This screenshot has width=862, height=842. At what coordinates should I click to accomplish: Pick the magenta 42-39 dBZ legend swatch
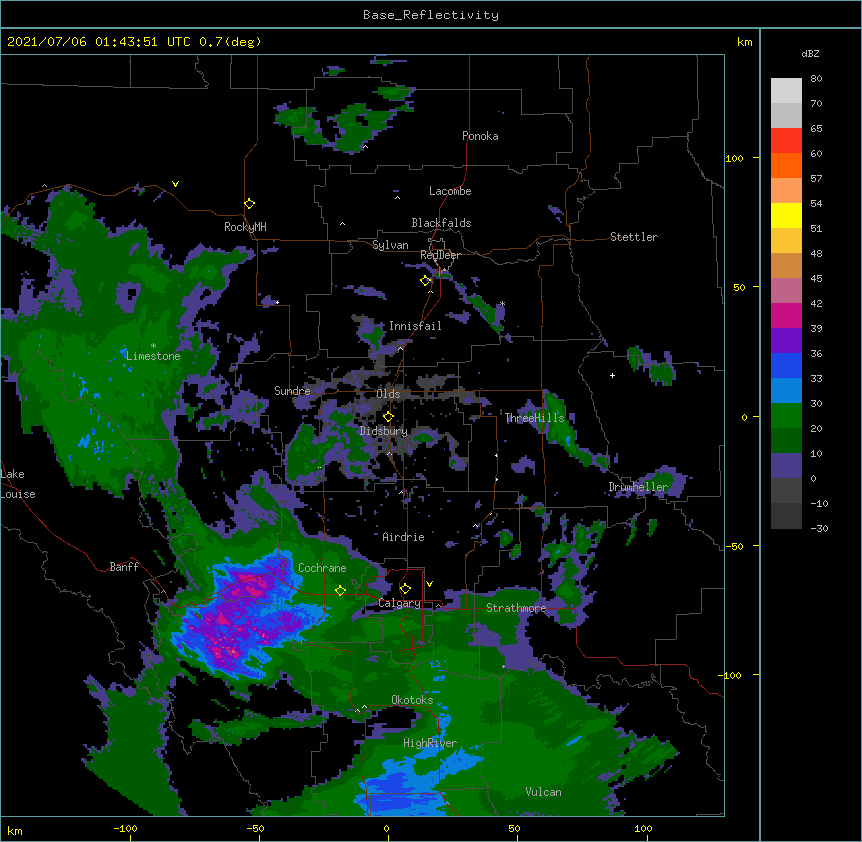point(786,315)
